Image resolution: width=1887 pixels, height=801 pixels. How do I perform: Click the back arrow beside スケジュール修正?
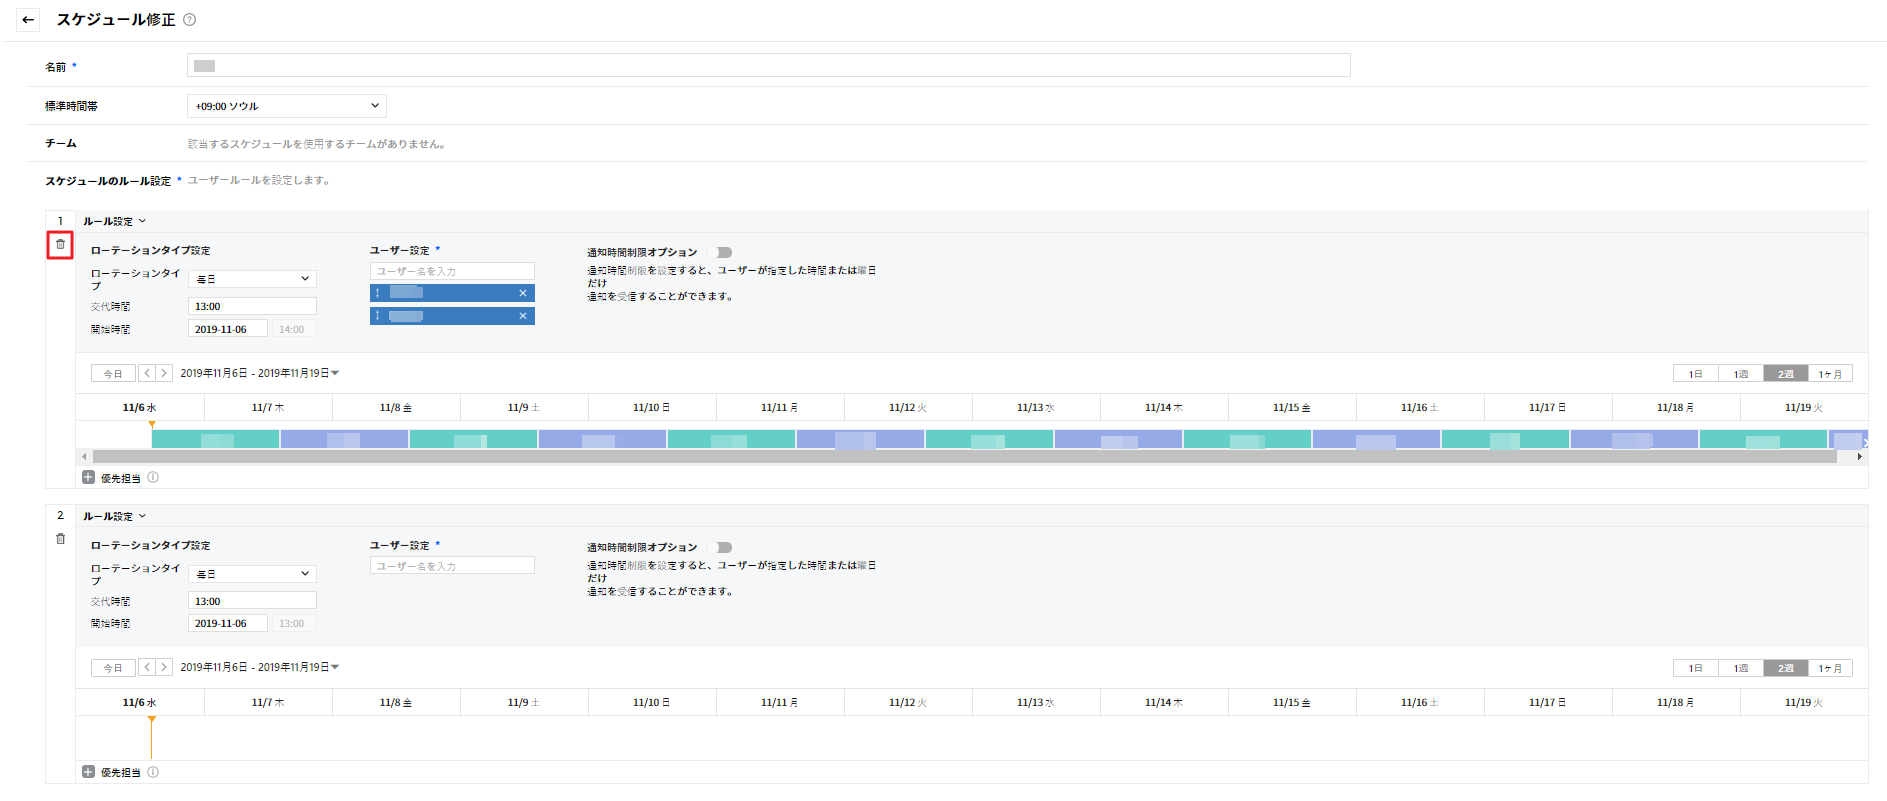click(x=28, y=20)
